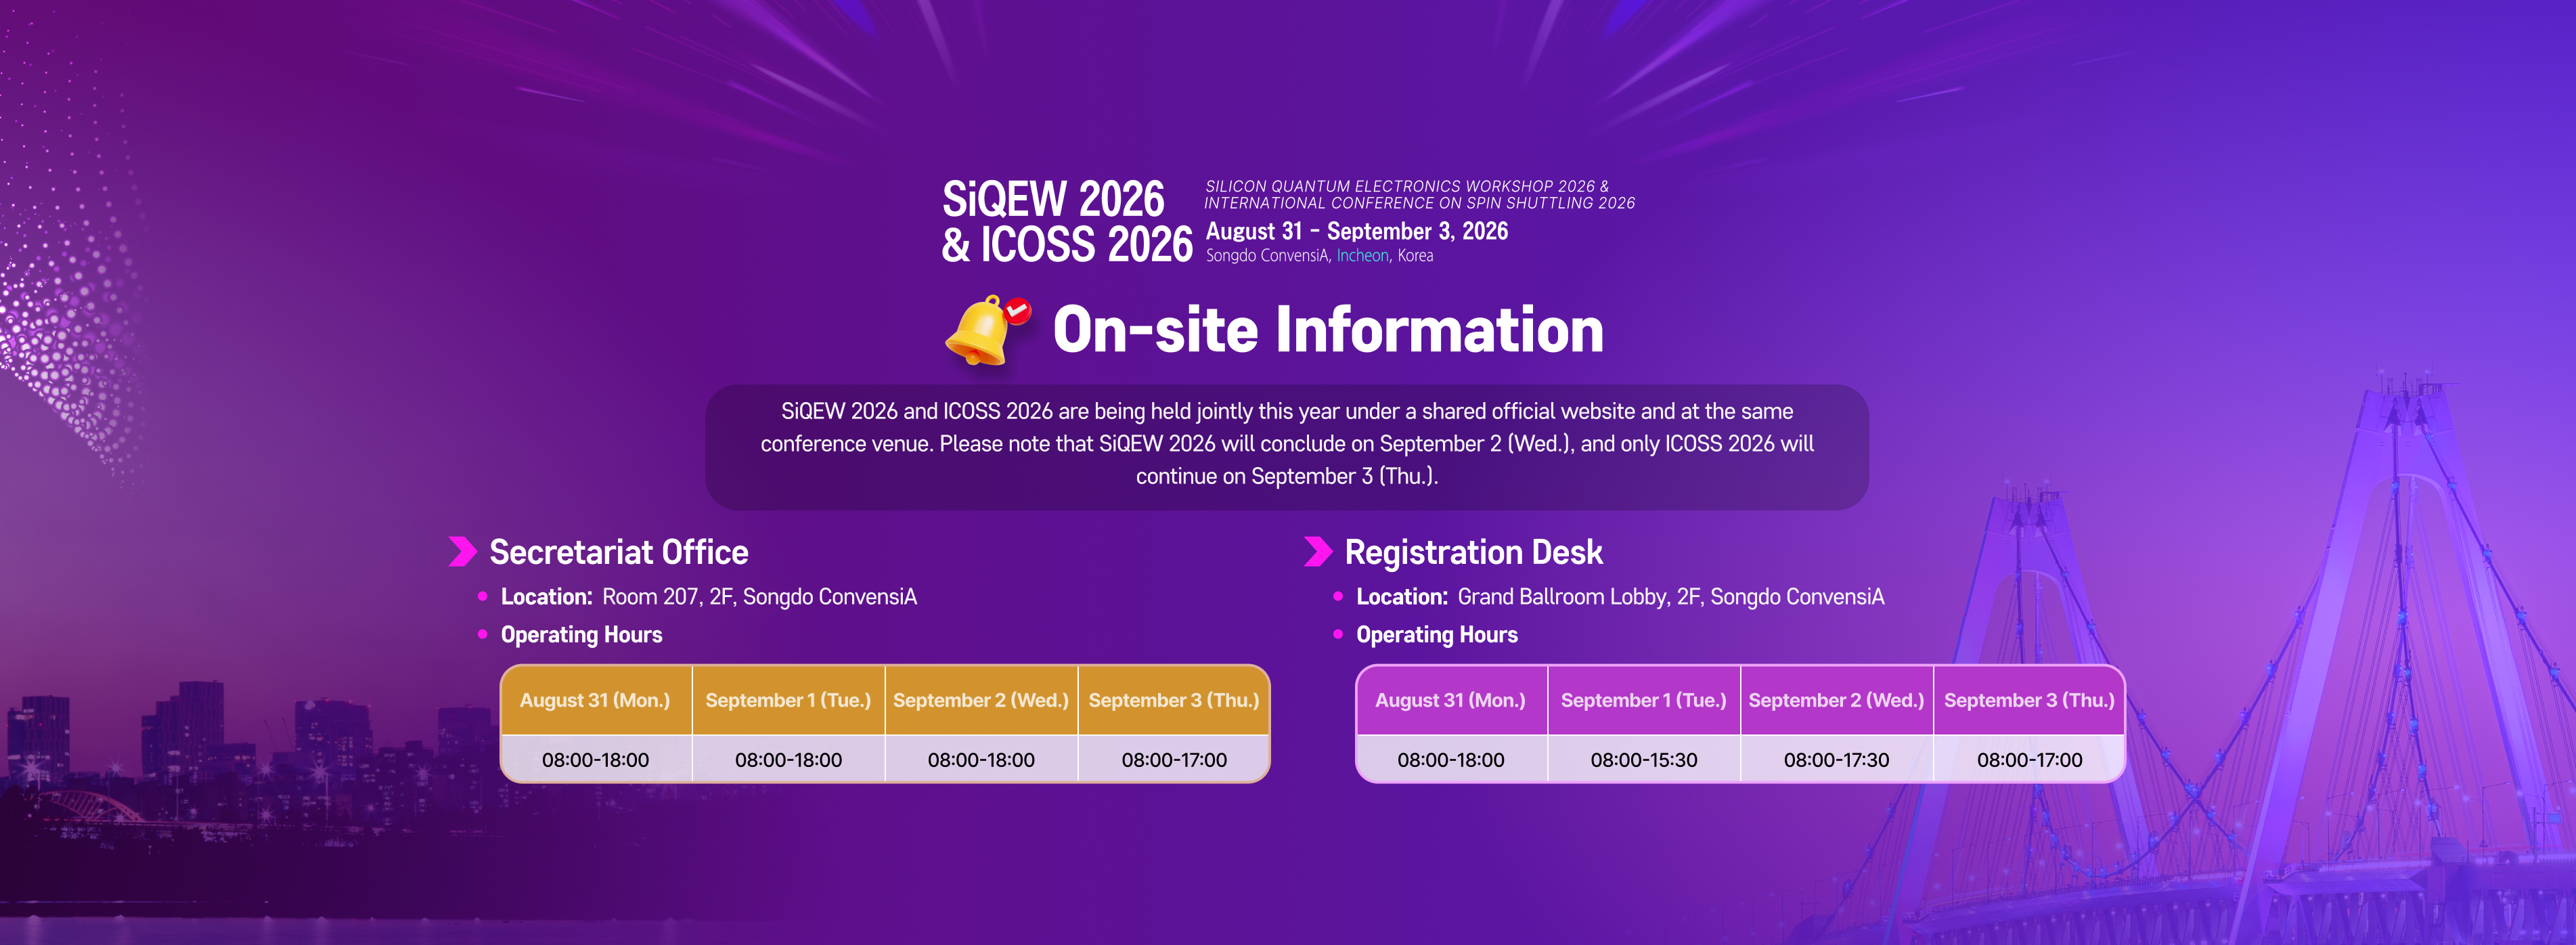Image resolution: width=2576 pixels, height=945 pixels.
Task: Select the Registration Desk heading
Action: point(1473,552)
